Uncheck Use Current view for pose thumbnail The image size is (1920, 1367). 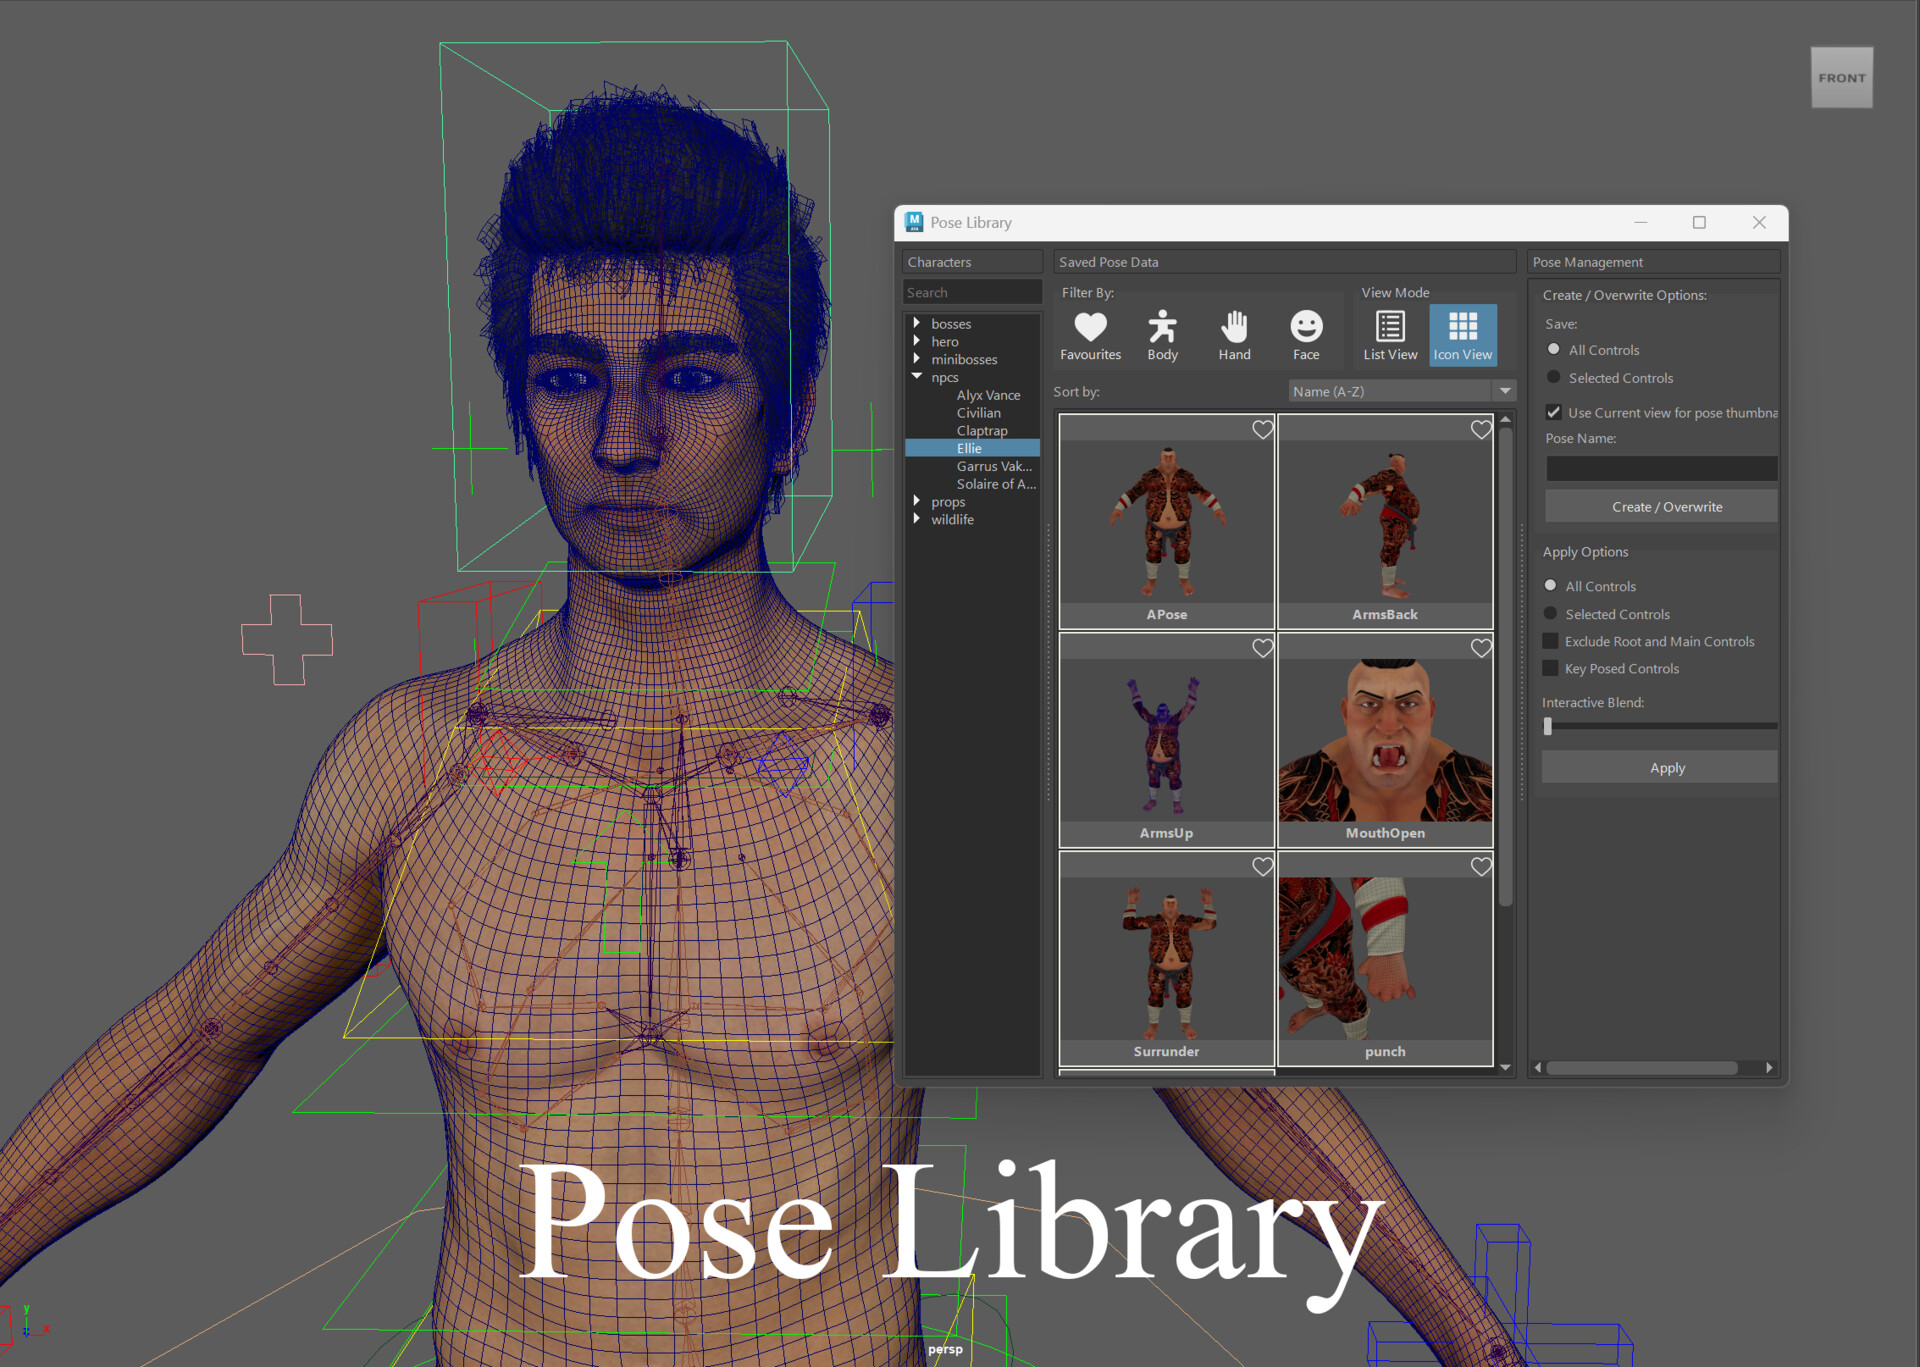pos(1553,412)
